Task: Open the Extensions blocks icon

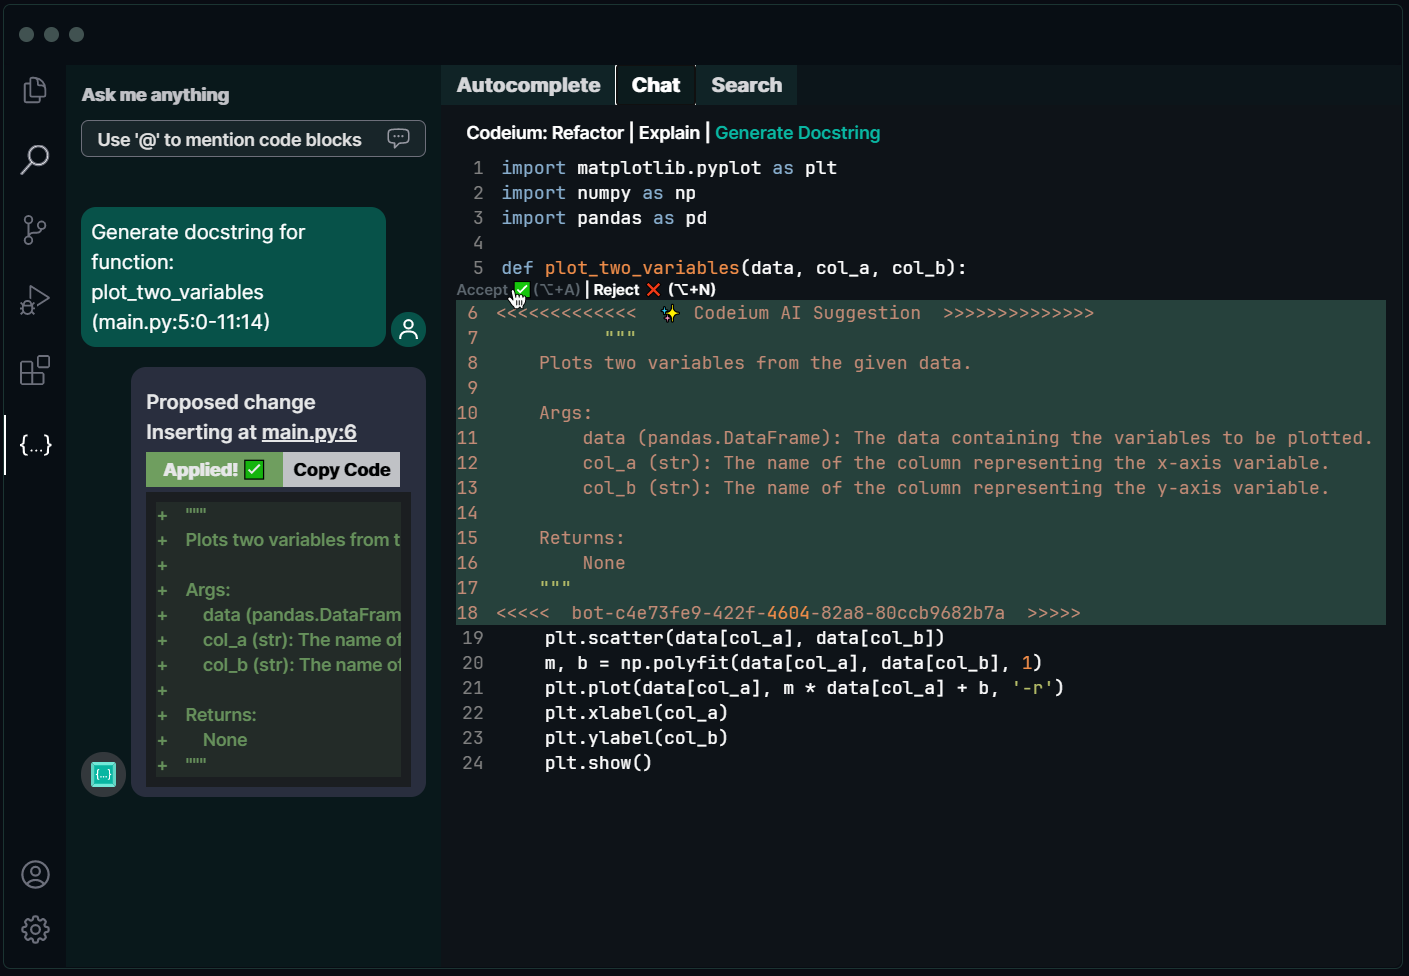Action: point(35,370)
